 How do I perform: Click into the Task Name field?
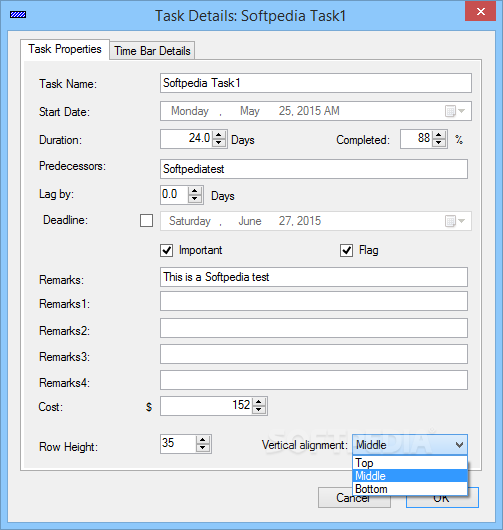click(316, 83)
